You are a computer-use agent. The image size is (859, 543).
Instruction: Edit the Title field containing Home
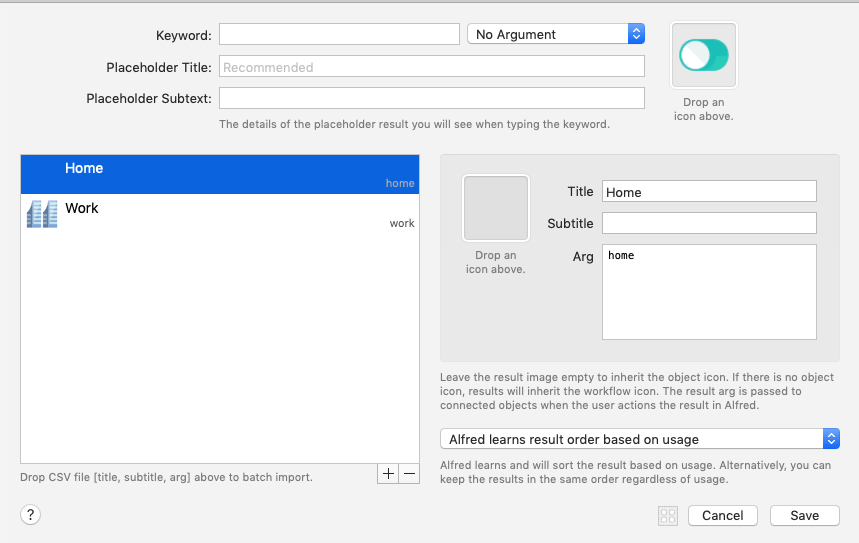click(709, 191)
